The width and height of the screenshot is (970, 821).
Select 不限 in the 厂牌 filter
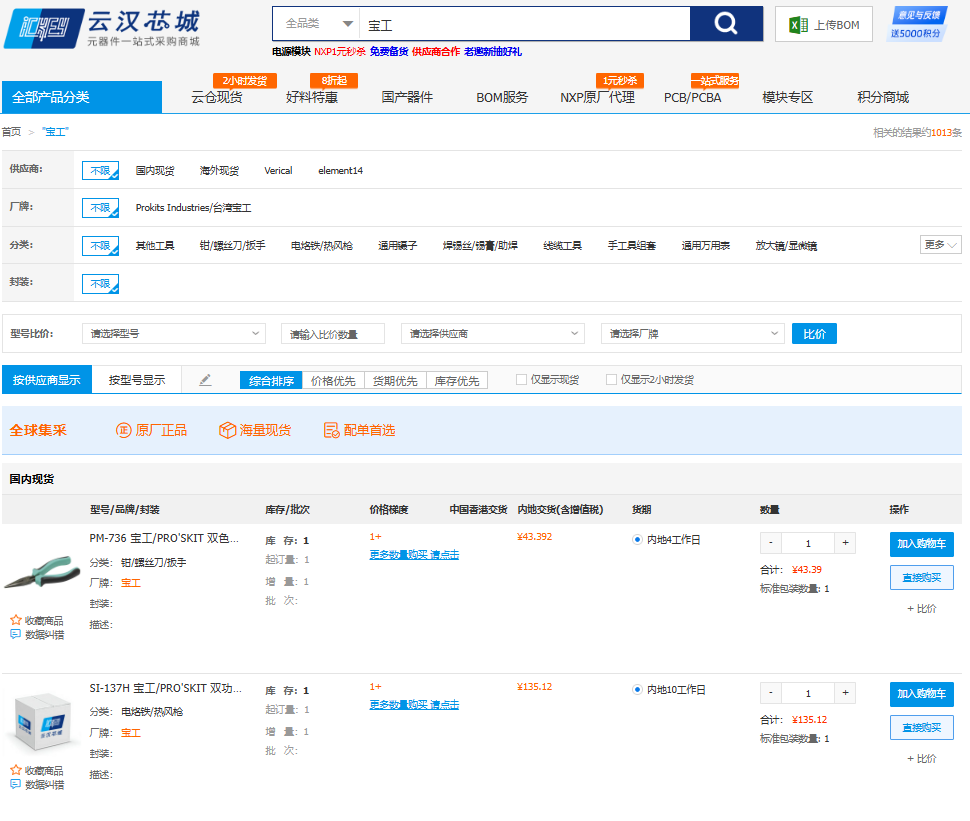coord(100,208)
